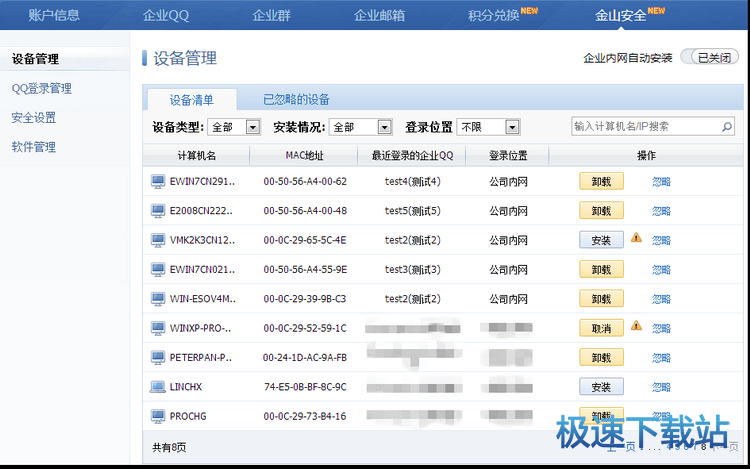The image size is (750, 469).
Task: Click 忽略 link for WINXP-PRO
Action: click(x=662, y=328)
